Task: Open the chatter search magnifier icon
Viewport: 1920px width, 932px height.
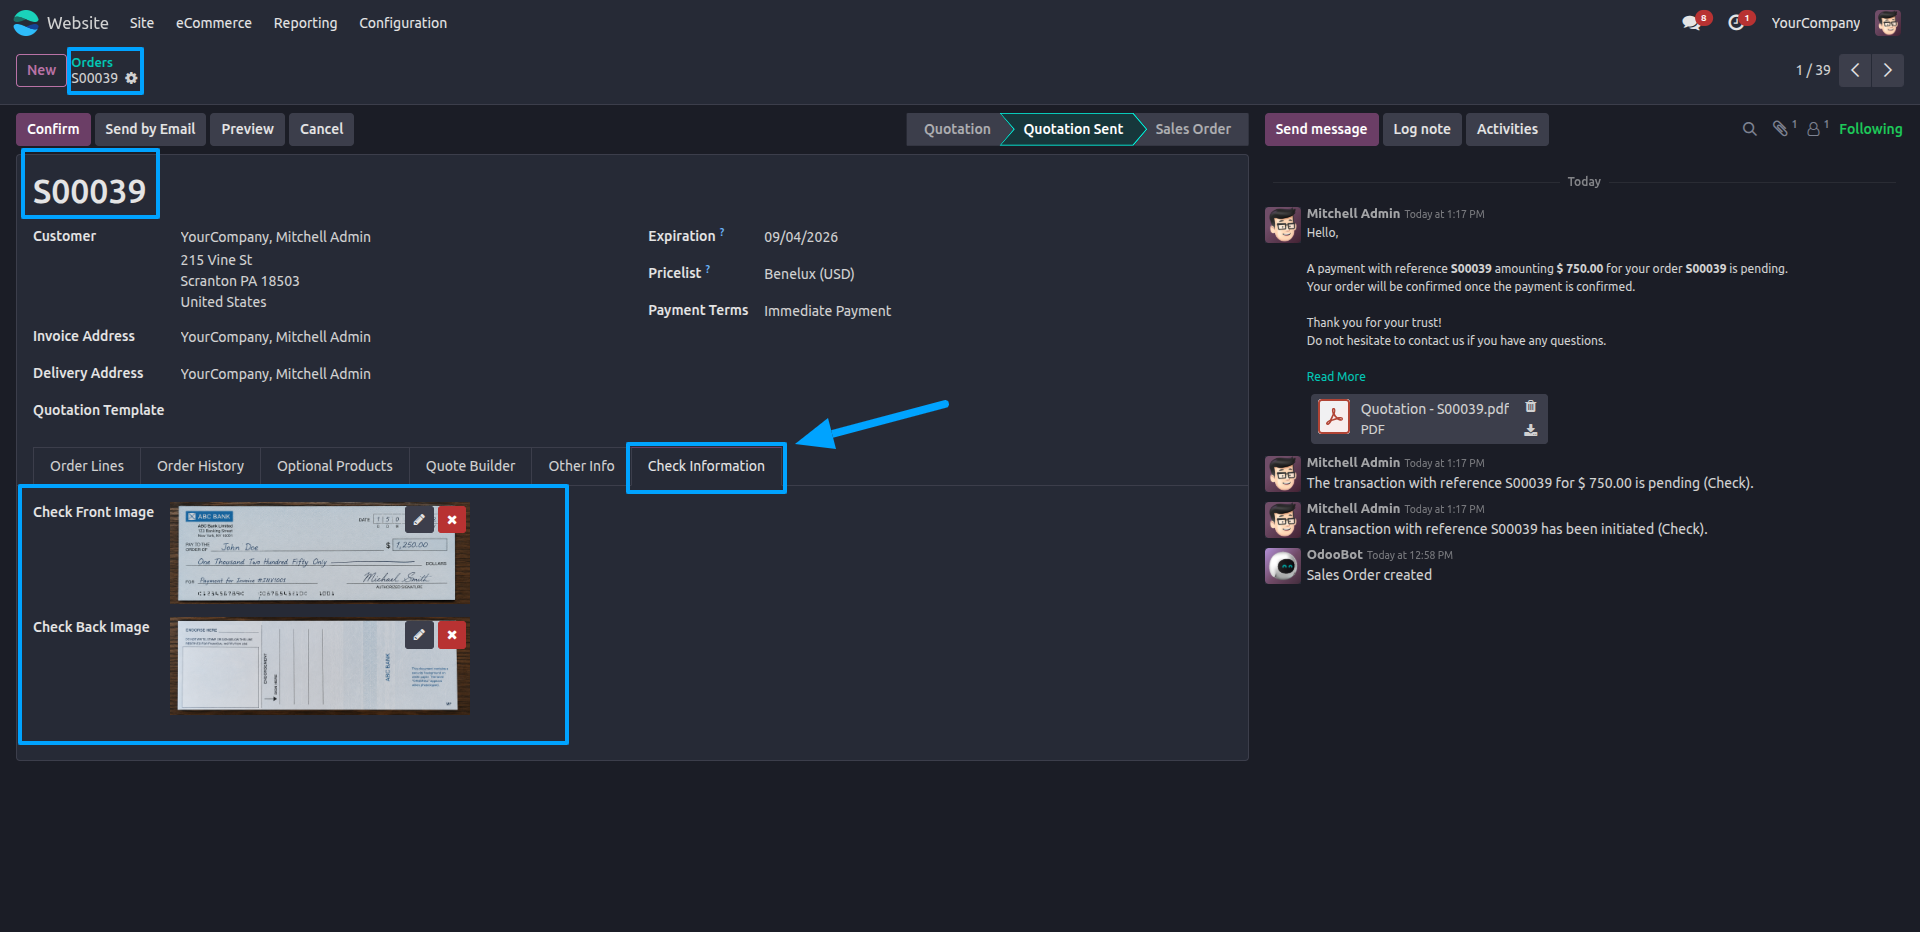Action: (1749, 129)
